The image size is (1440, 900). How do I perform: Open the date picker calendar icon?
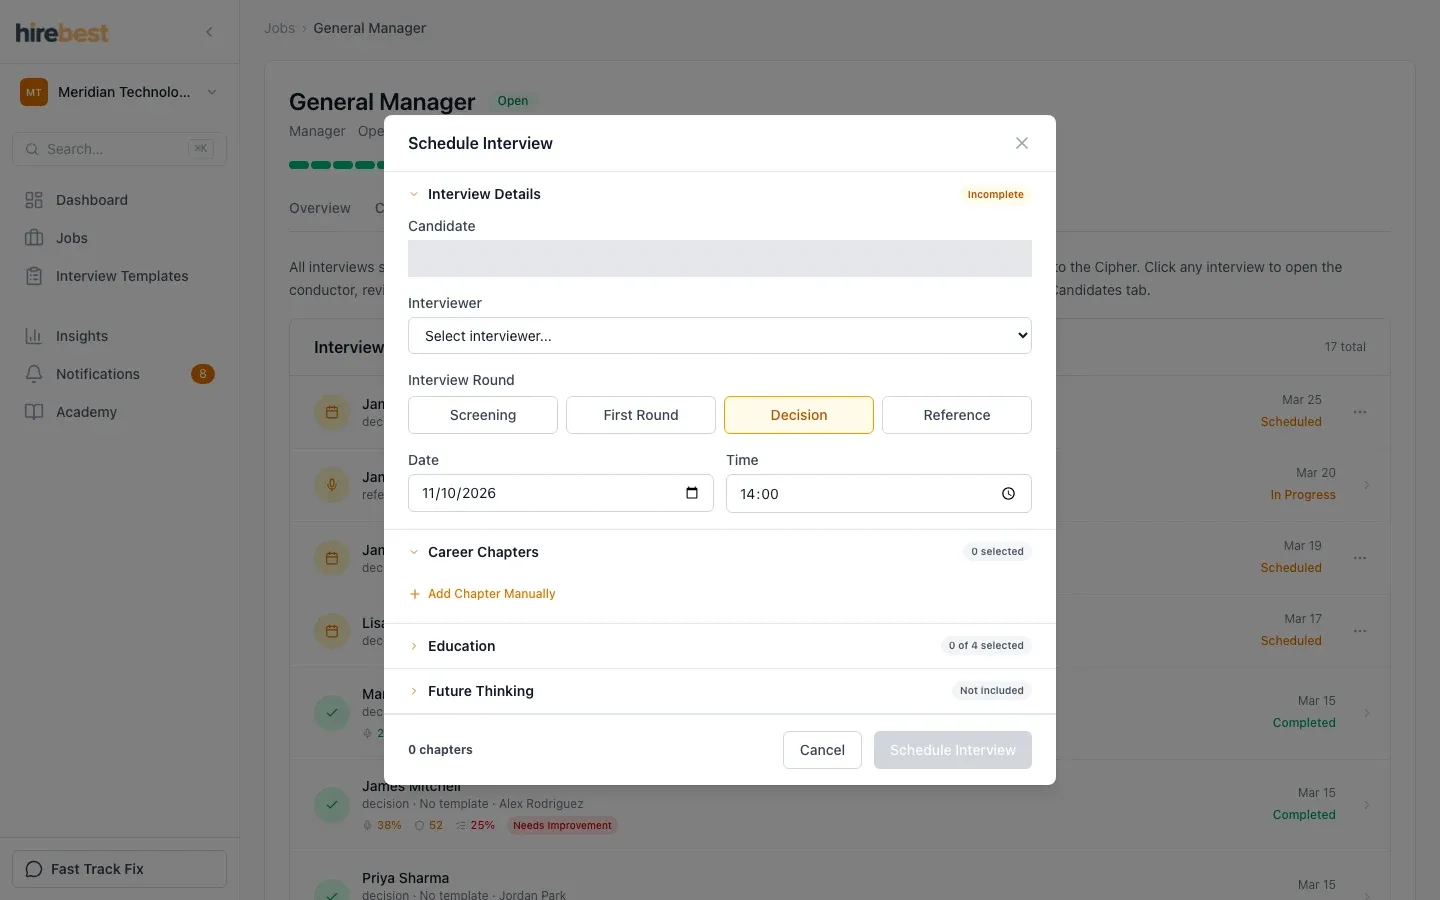point(692,493)
